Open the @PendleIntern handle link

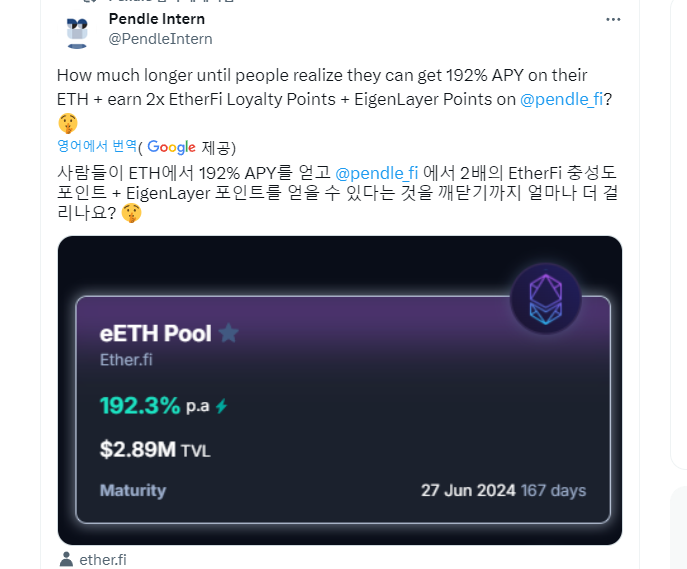[x=160, y=39]
